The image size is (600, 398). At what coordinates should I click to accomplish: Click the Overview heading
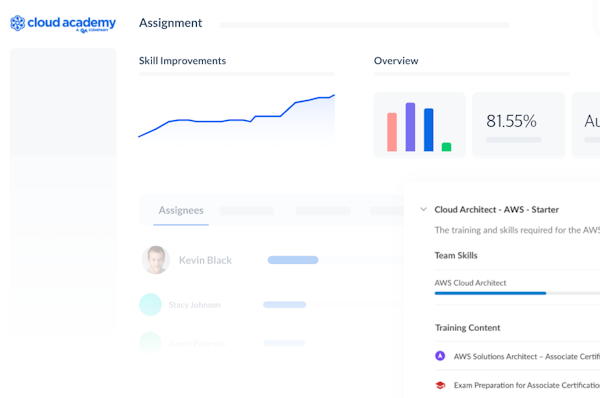point(396,61)
